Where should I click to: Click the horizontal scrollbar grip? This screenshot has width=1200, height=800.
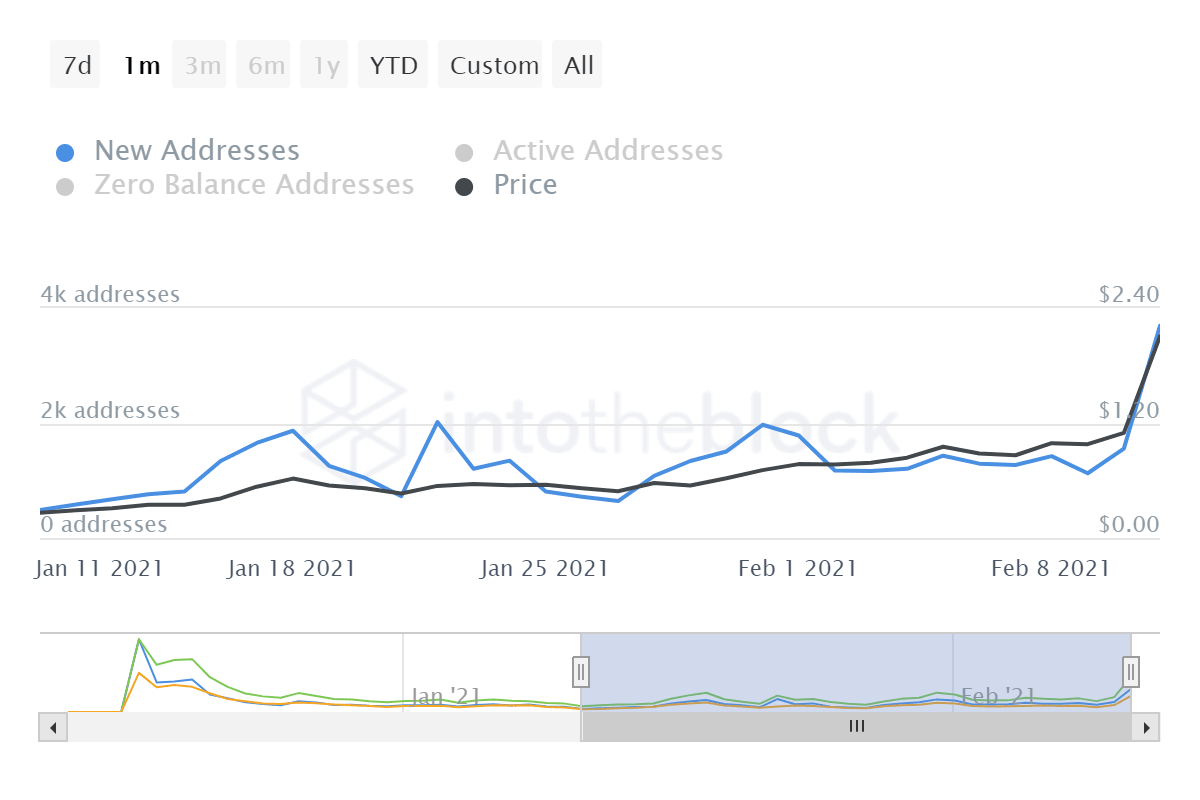point(856,727)
